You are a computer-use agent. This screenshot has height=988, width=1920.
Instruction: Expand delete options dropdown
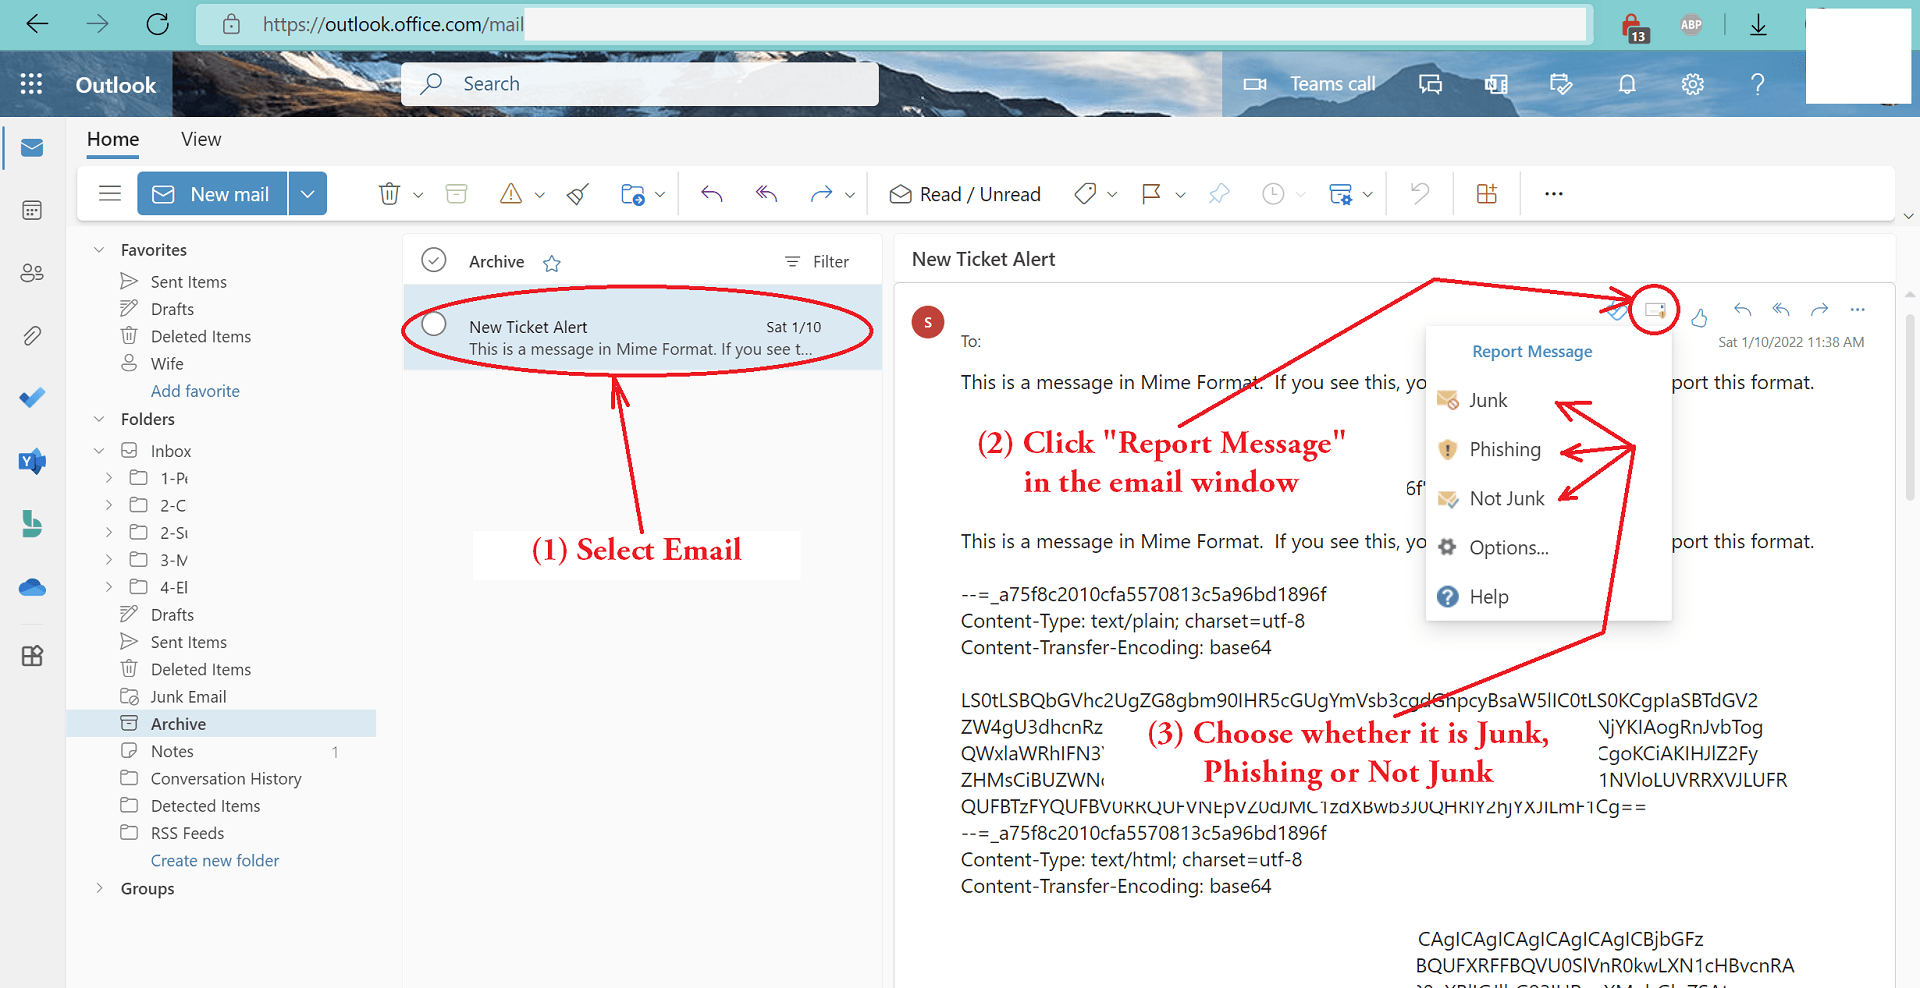tap(418, 195)
